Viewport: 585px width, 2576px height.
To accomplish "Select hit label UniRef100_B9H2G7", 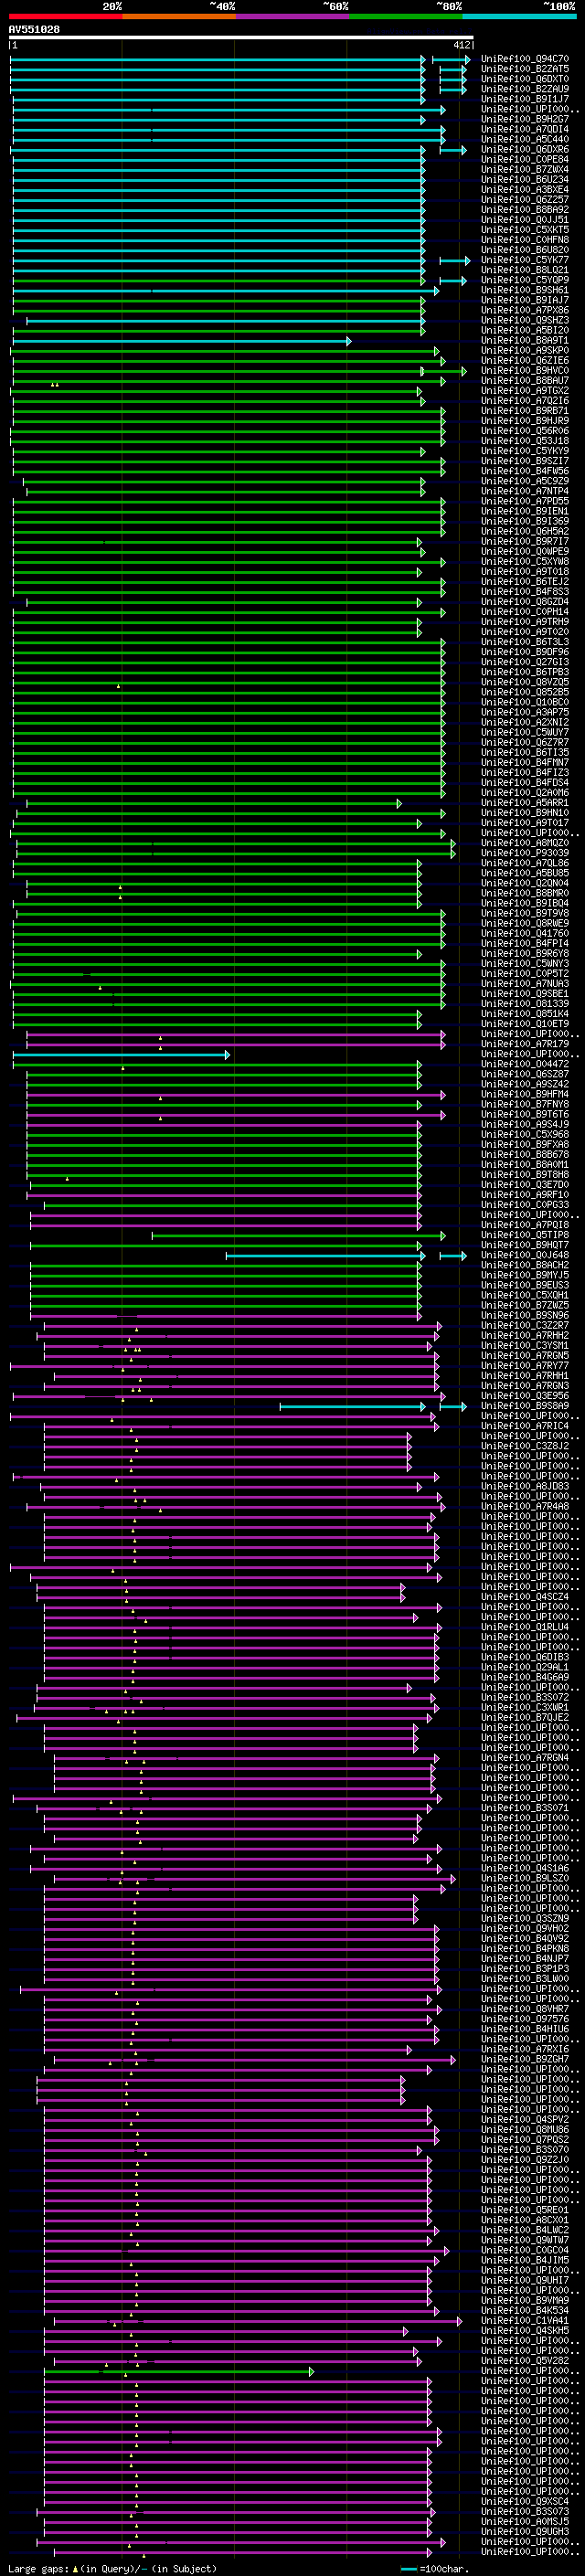I will click(525, 119).
